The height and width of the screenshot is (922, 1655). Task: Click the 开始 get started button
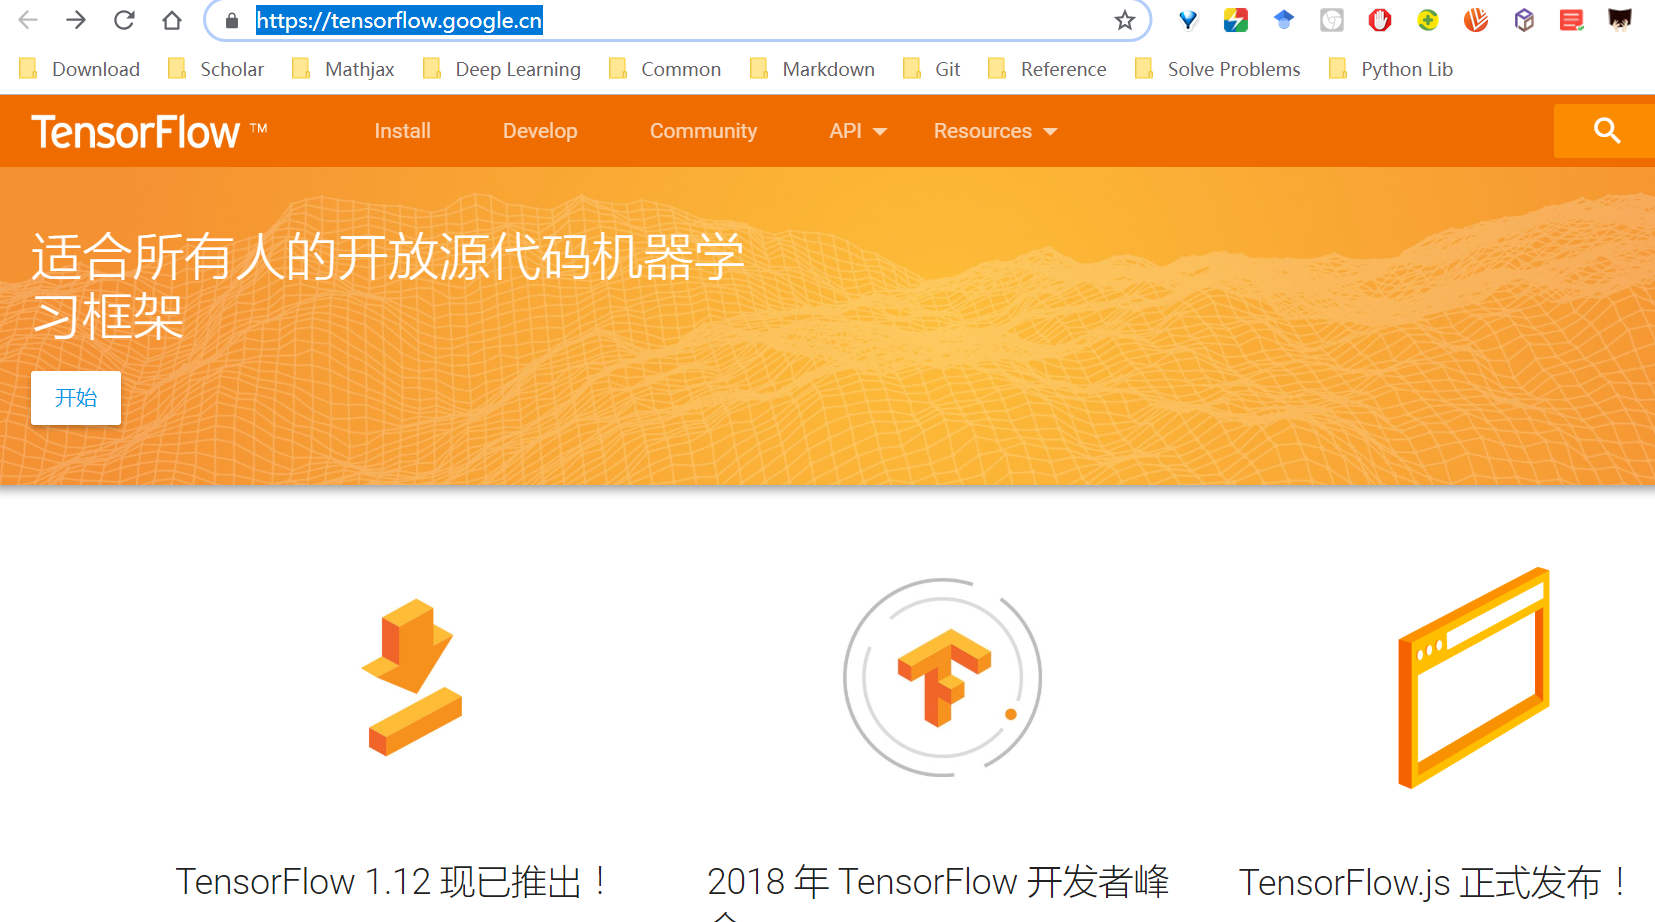pos(76,398)
